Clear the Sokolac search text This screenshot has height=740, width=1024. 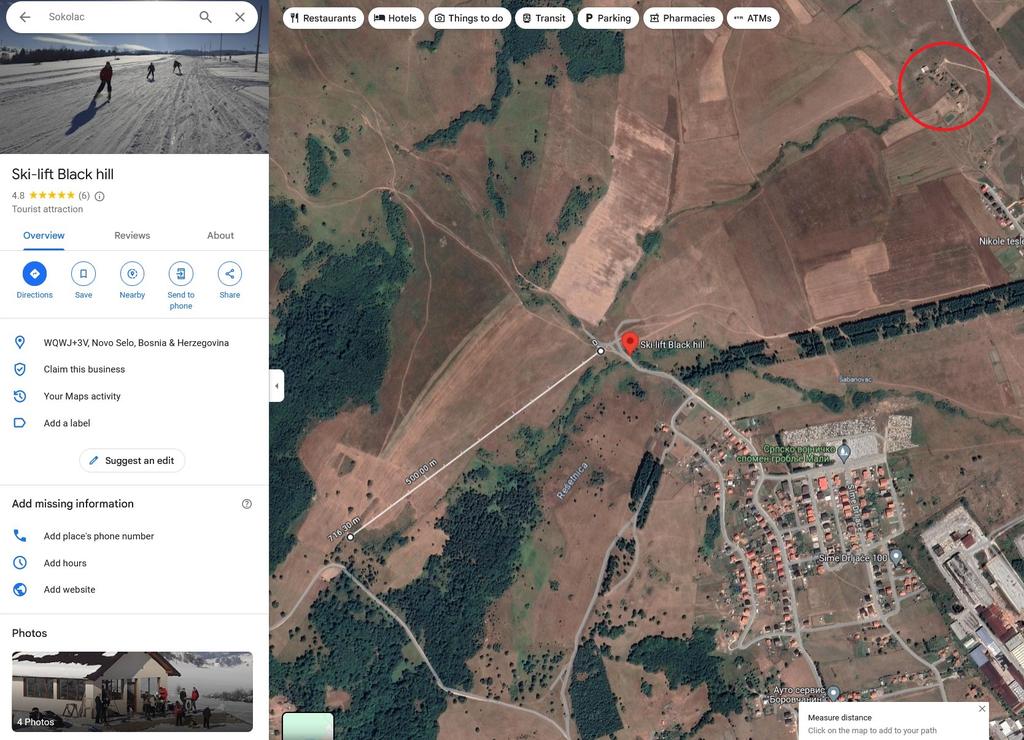click(240, 17)
